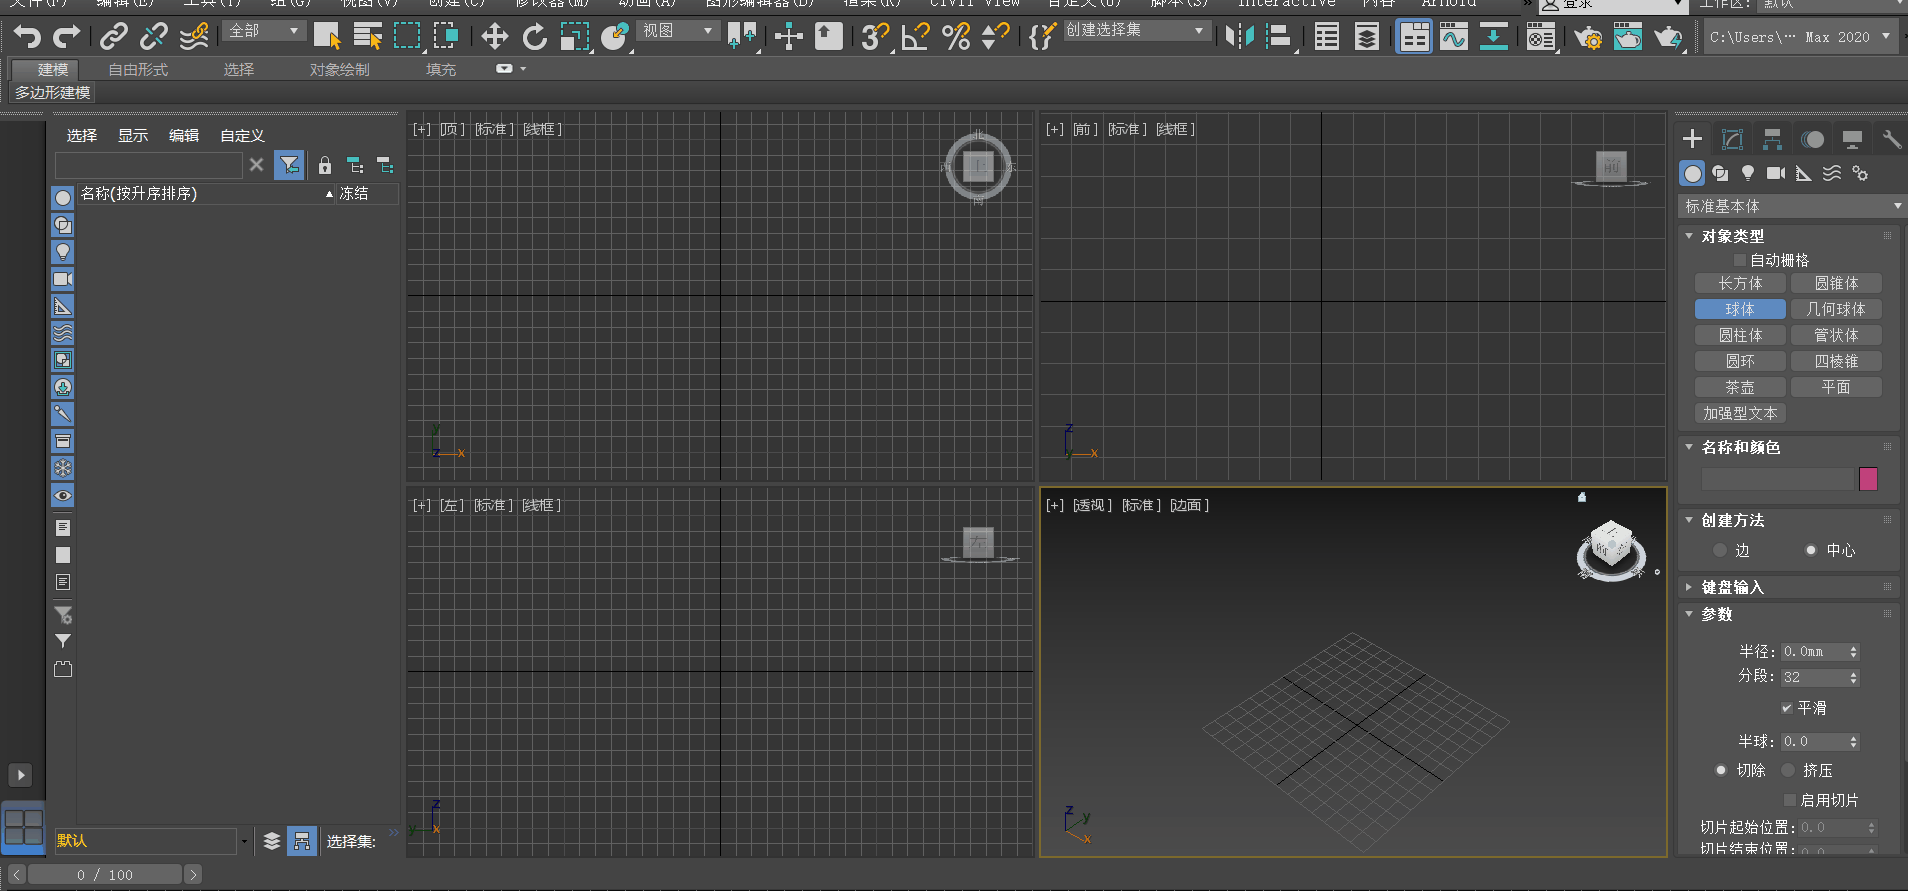This screenshot has height=891, width=1908.
Task: Switch to the 自由形式 ribbon tab
Action: pyautogui.click(x=138, y=70)
